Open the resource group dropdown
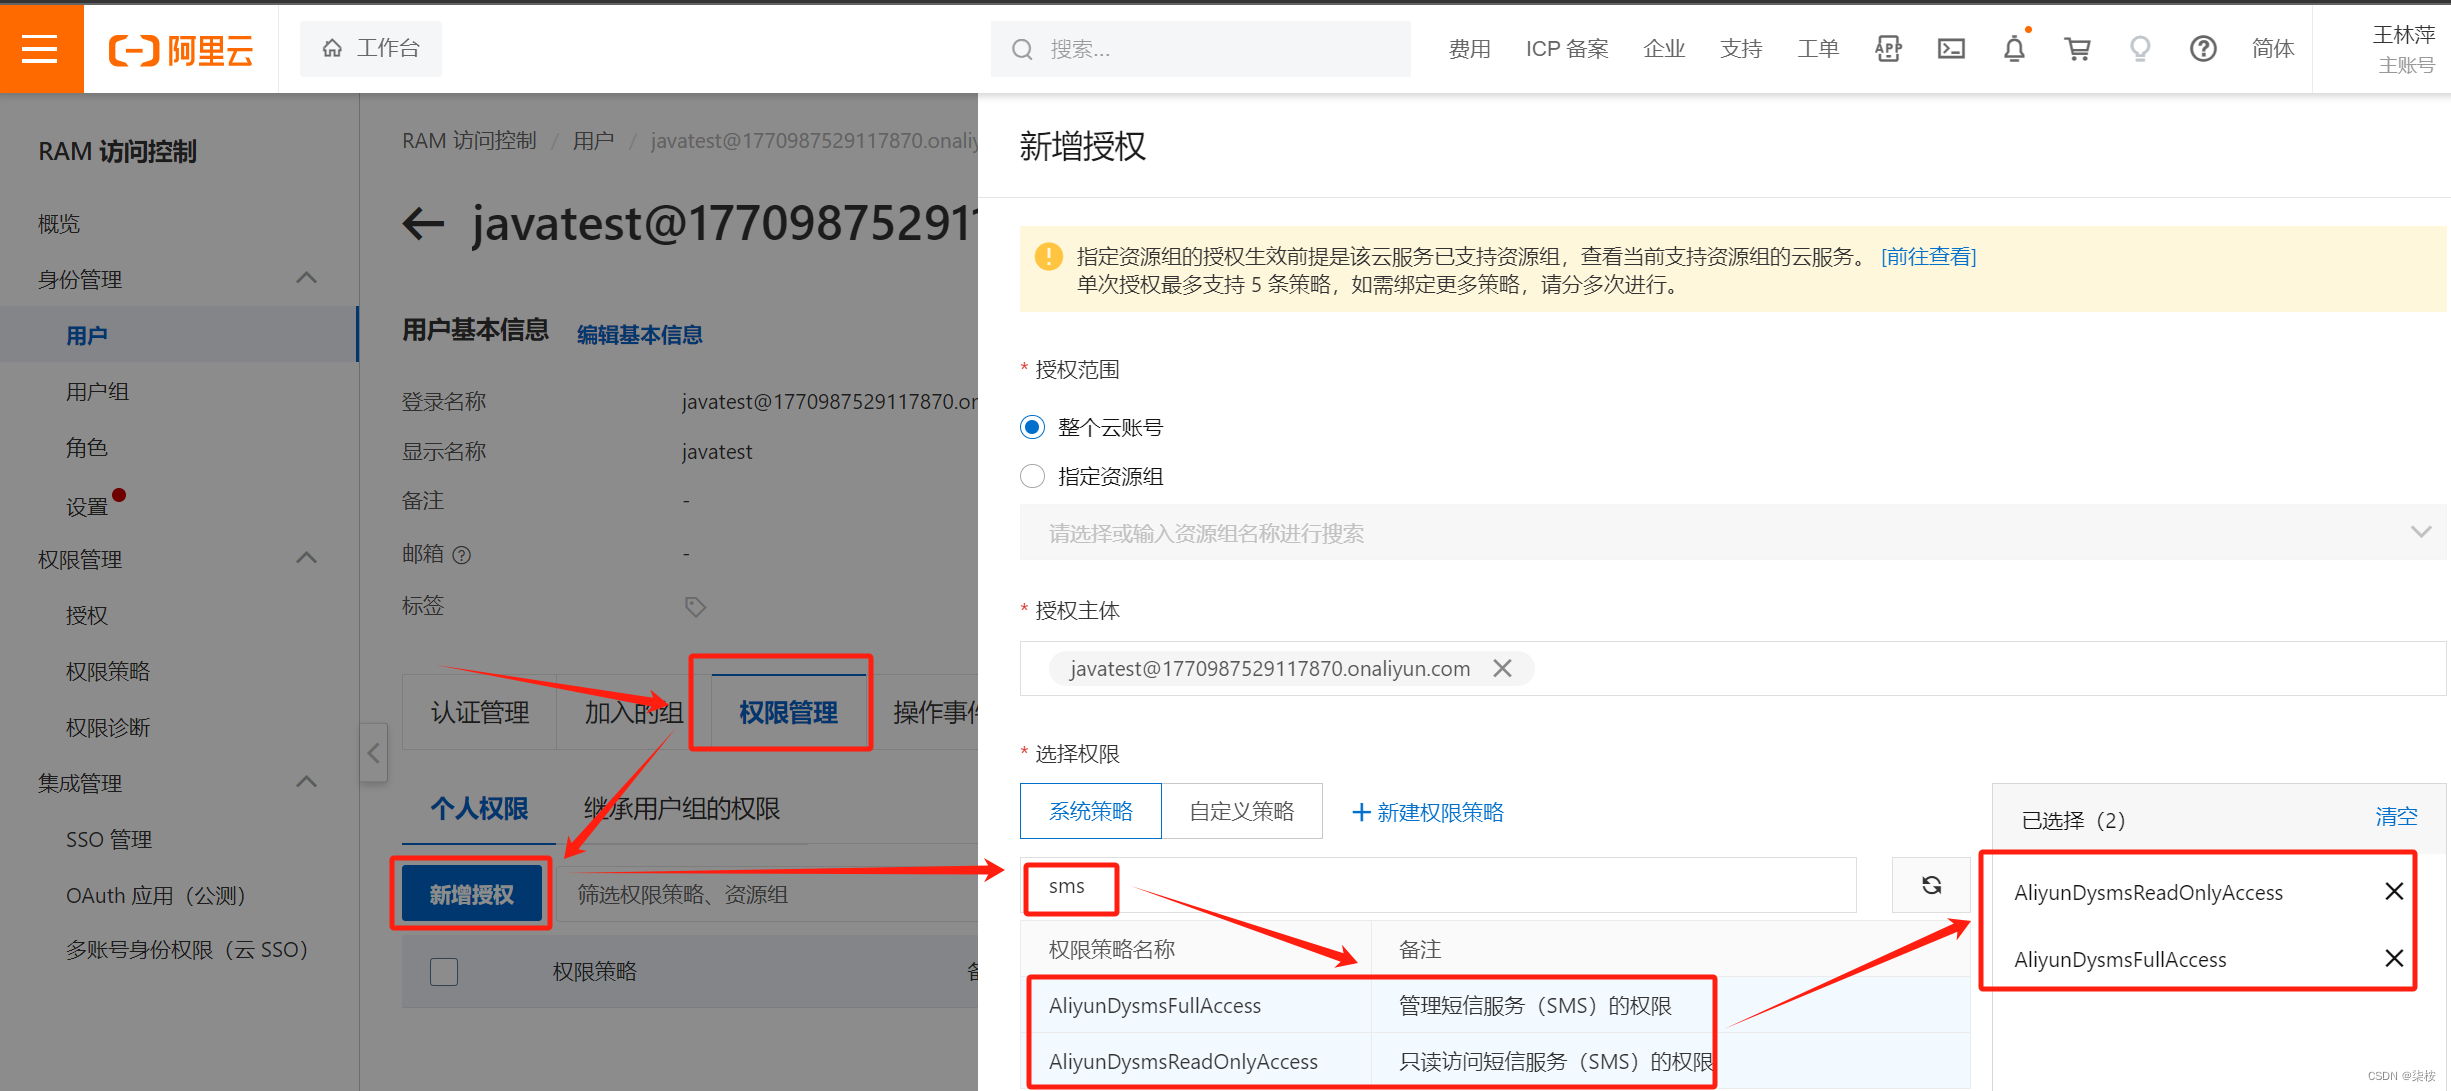2451x1091 pixels. (1733, 532)
